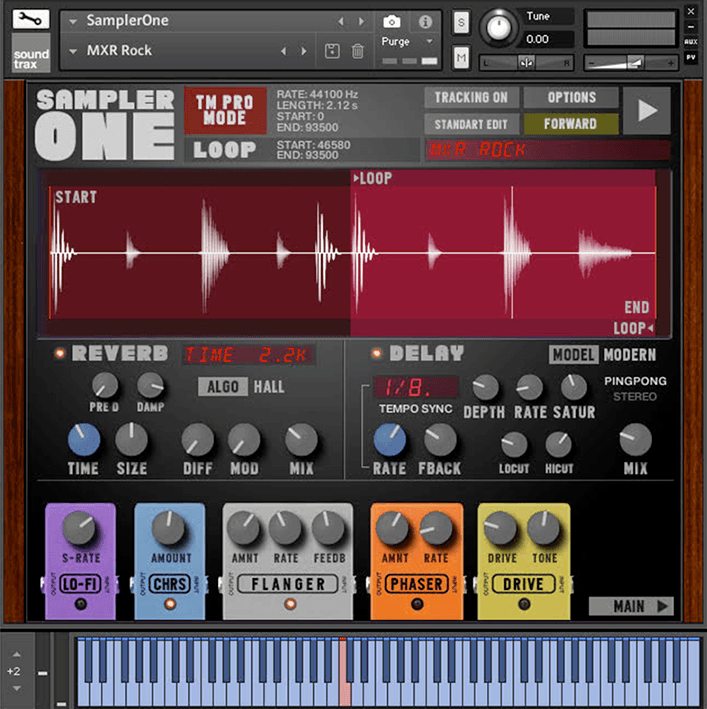Open the FORWARD playback direction selector

coord(570,124)
